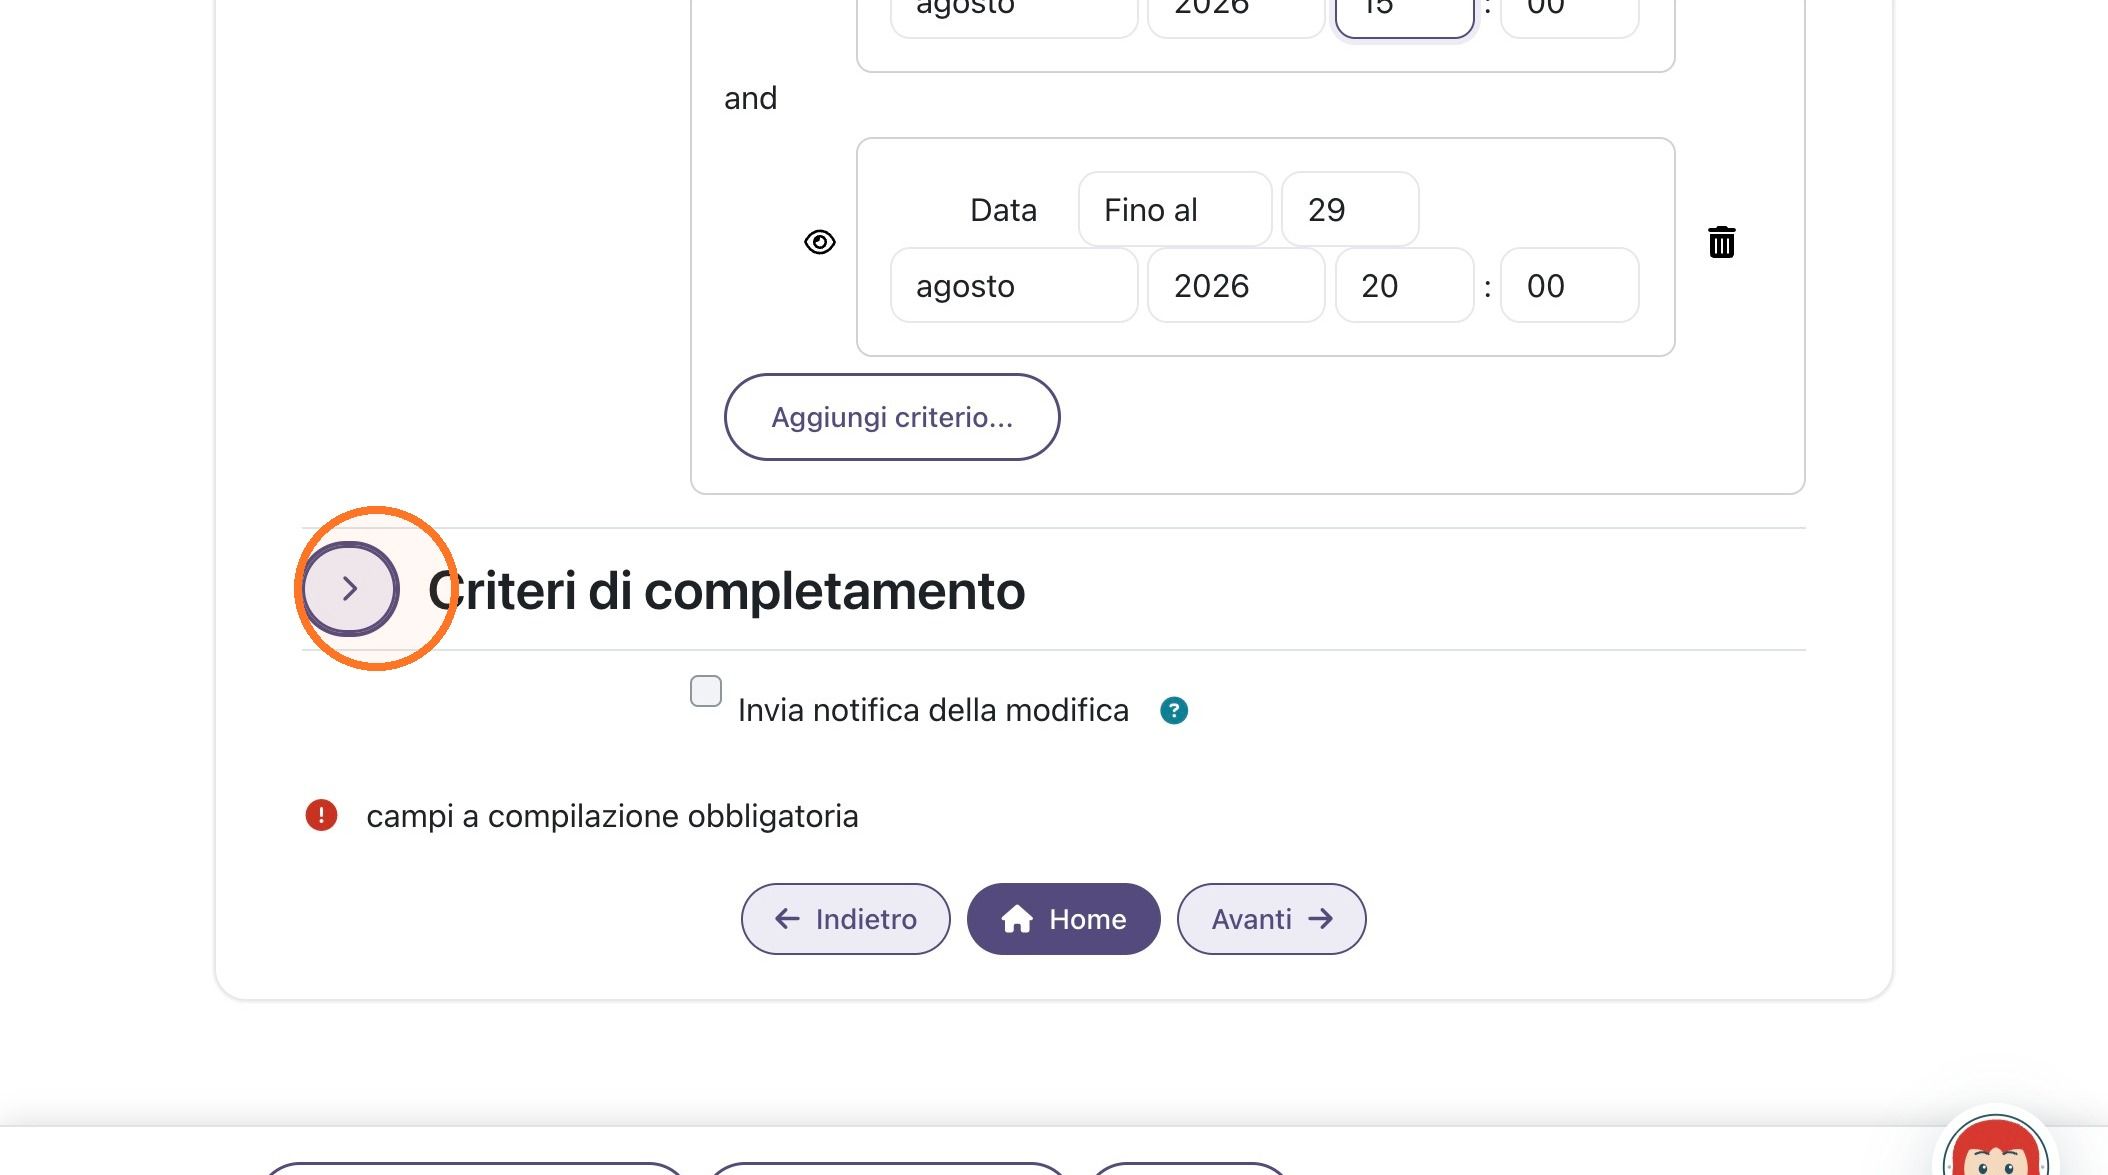Click Criteri di completamento heading

click(x=727, y=590)
